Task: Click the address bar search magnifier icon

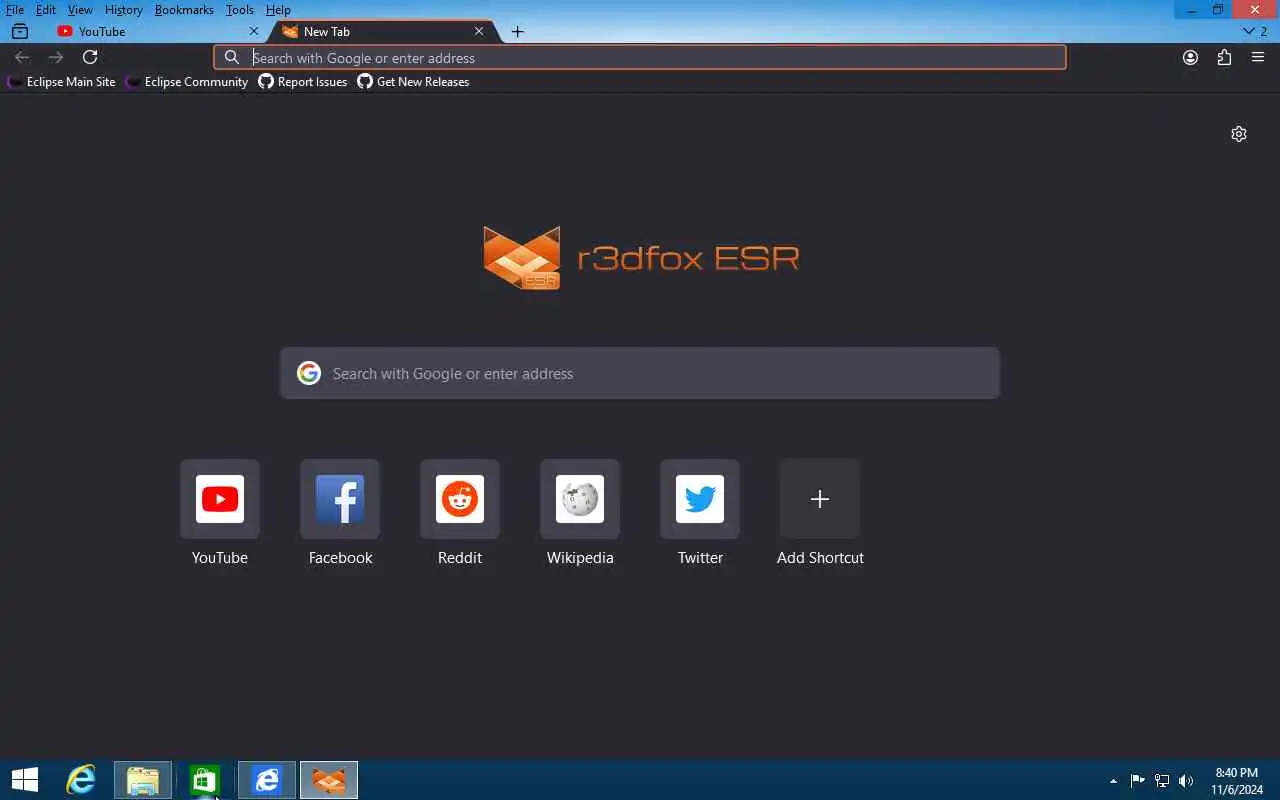Action: (232, 57)
